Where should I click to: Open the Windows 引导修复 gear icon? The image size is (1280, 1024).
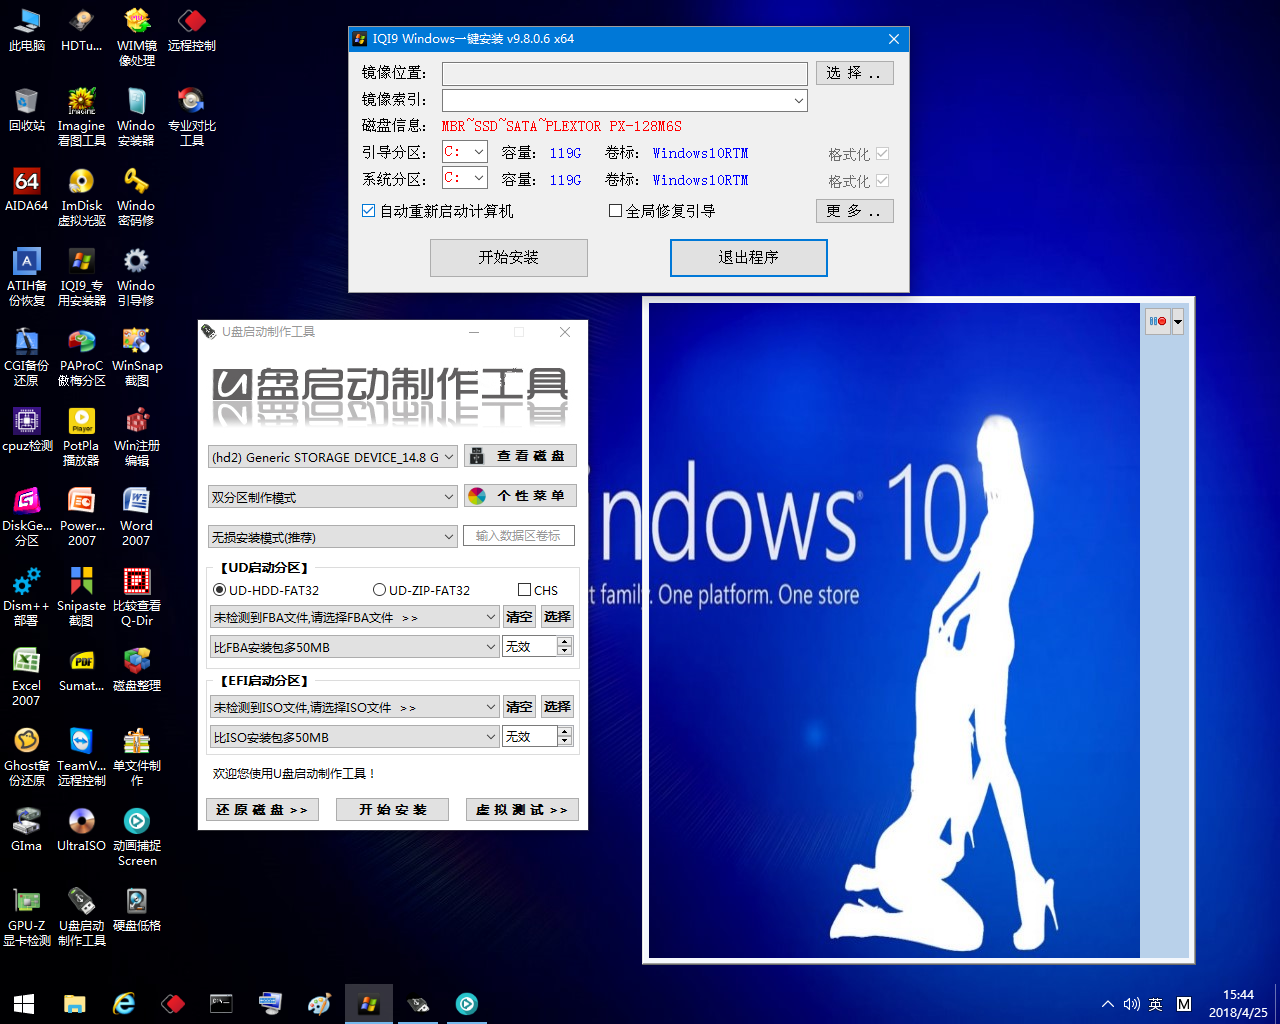click(136, 277)
